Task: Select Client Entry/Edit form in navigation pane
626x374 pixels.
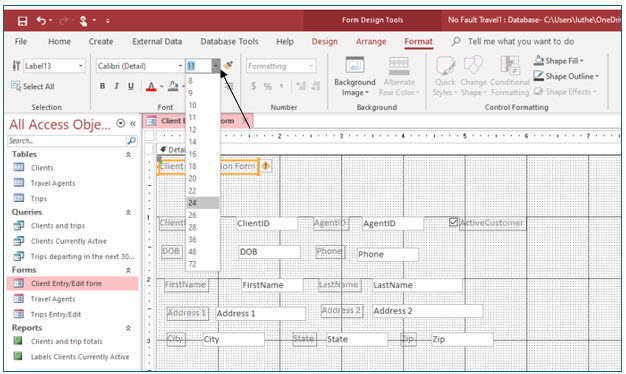Action: point(72,283)
